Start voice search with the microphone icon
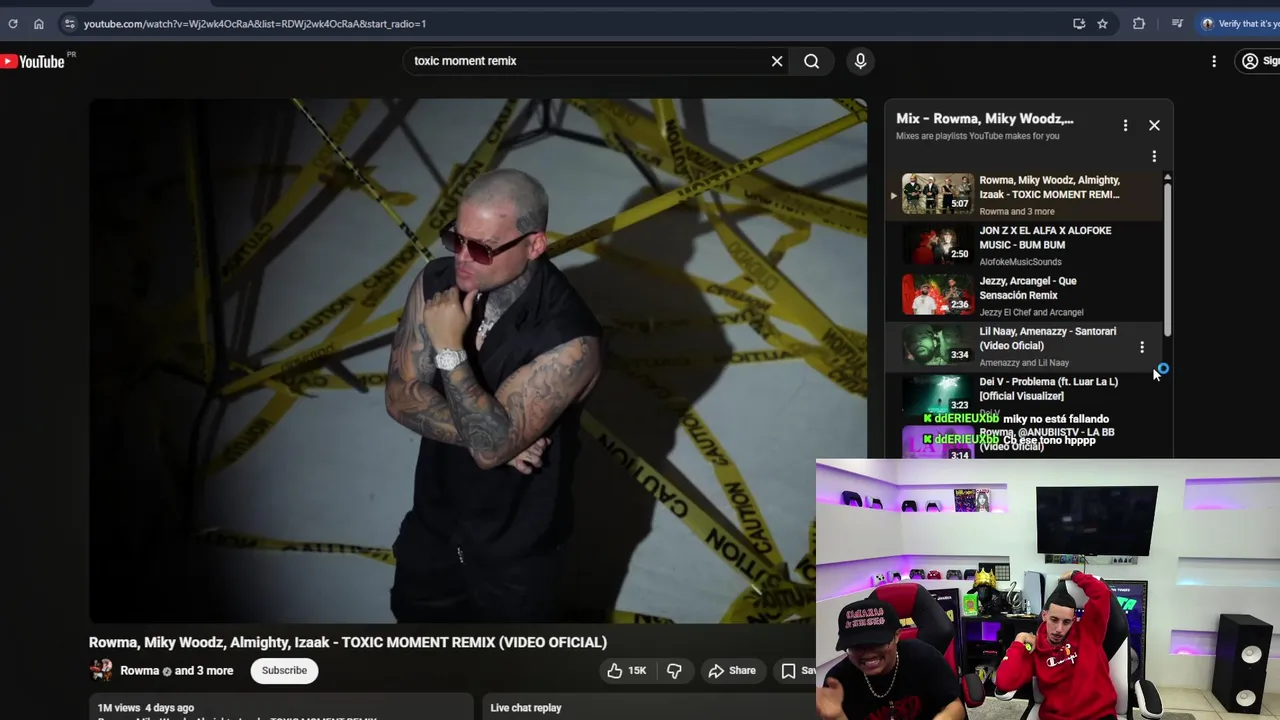Viewport: 1280px width, 720px height. [x=860, y=61]
